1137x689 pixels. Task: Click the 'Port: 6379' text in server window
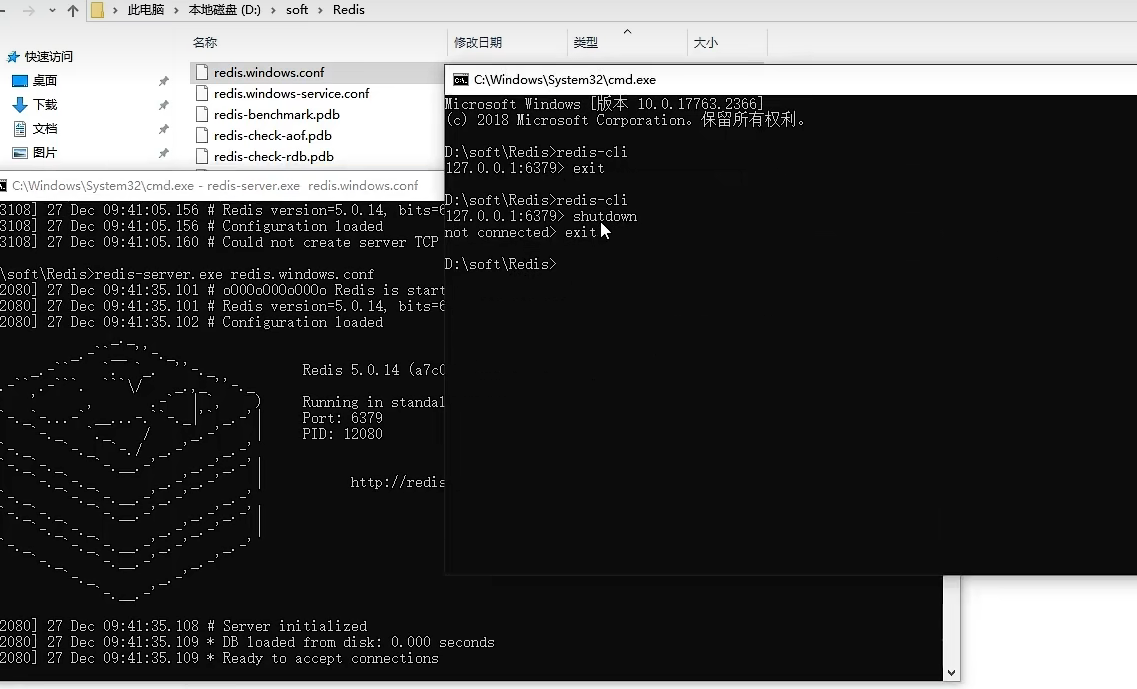pyautogui.click(x=342, y=418)
